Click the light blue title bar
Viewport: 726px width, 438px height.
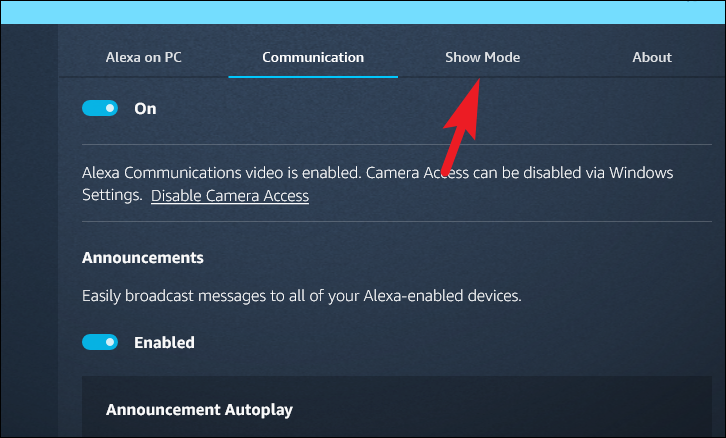(x=363, y=12)
